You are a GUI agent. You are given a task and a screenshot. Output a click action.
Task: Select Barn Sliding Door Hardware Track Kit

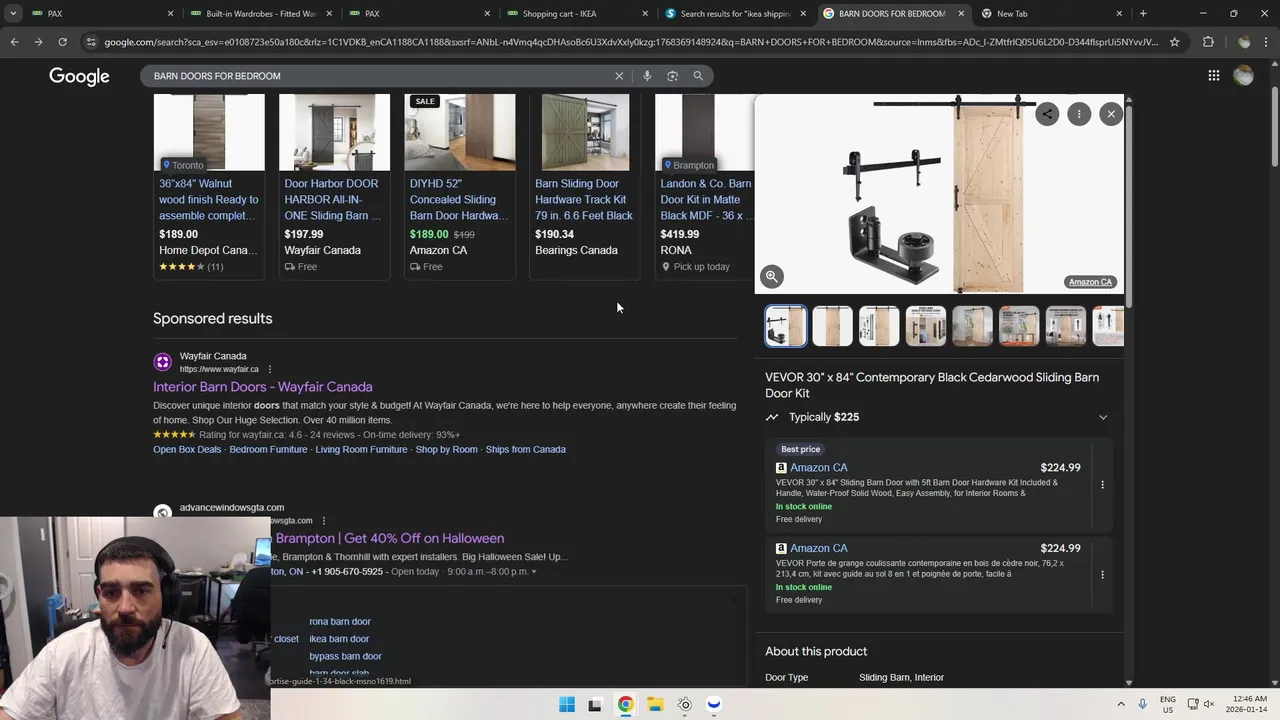tap(585, 185)
